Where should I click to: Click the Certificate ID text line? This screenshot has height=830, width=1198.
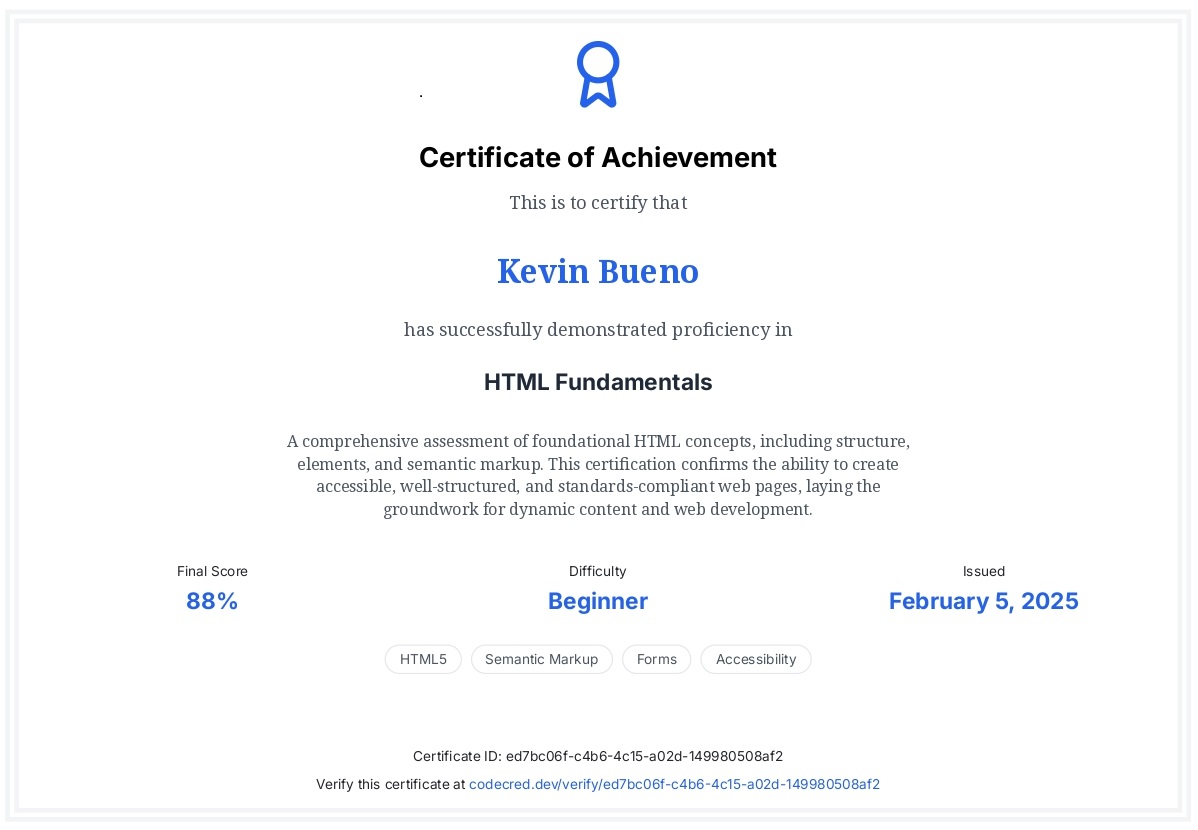pos(597,756)
